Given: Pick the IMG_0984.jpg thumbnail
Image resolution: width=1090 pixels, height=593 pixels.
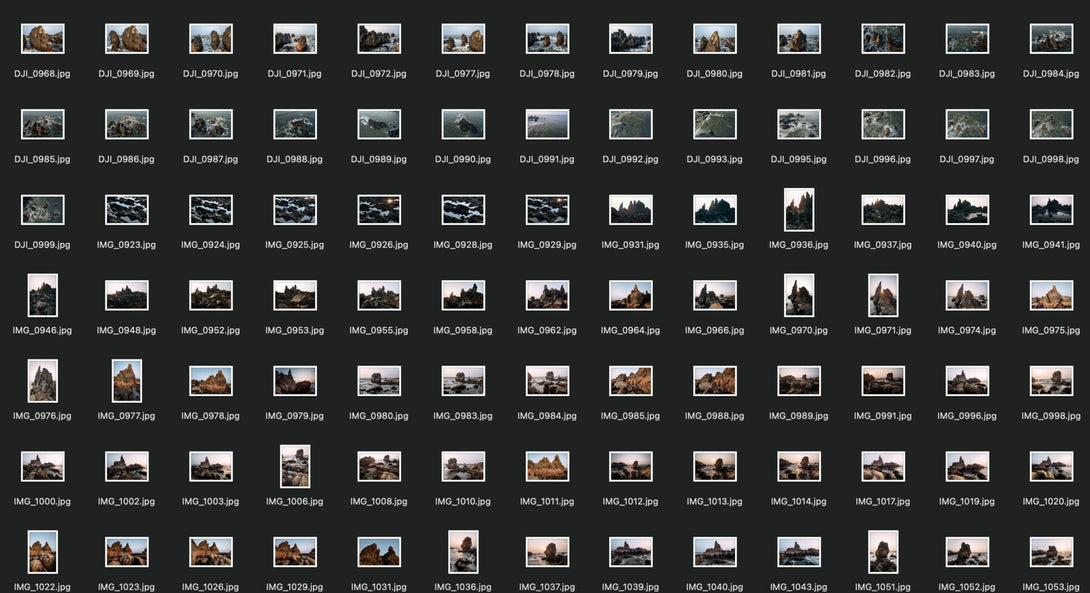Looking at the screenshot, I should (x=547, y=381).
